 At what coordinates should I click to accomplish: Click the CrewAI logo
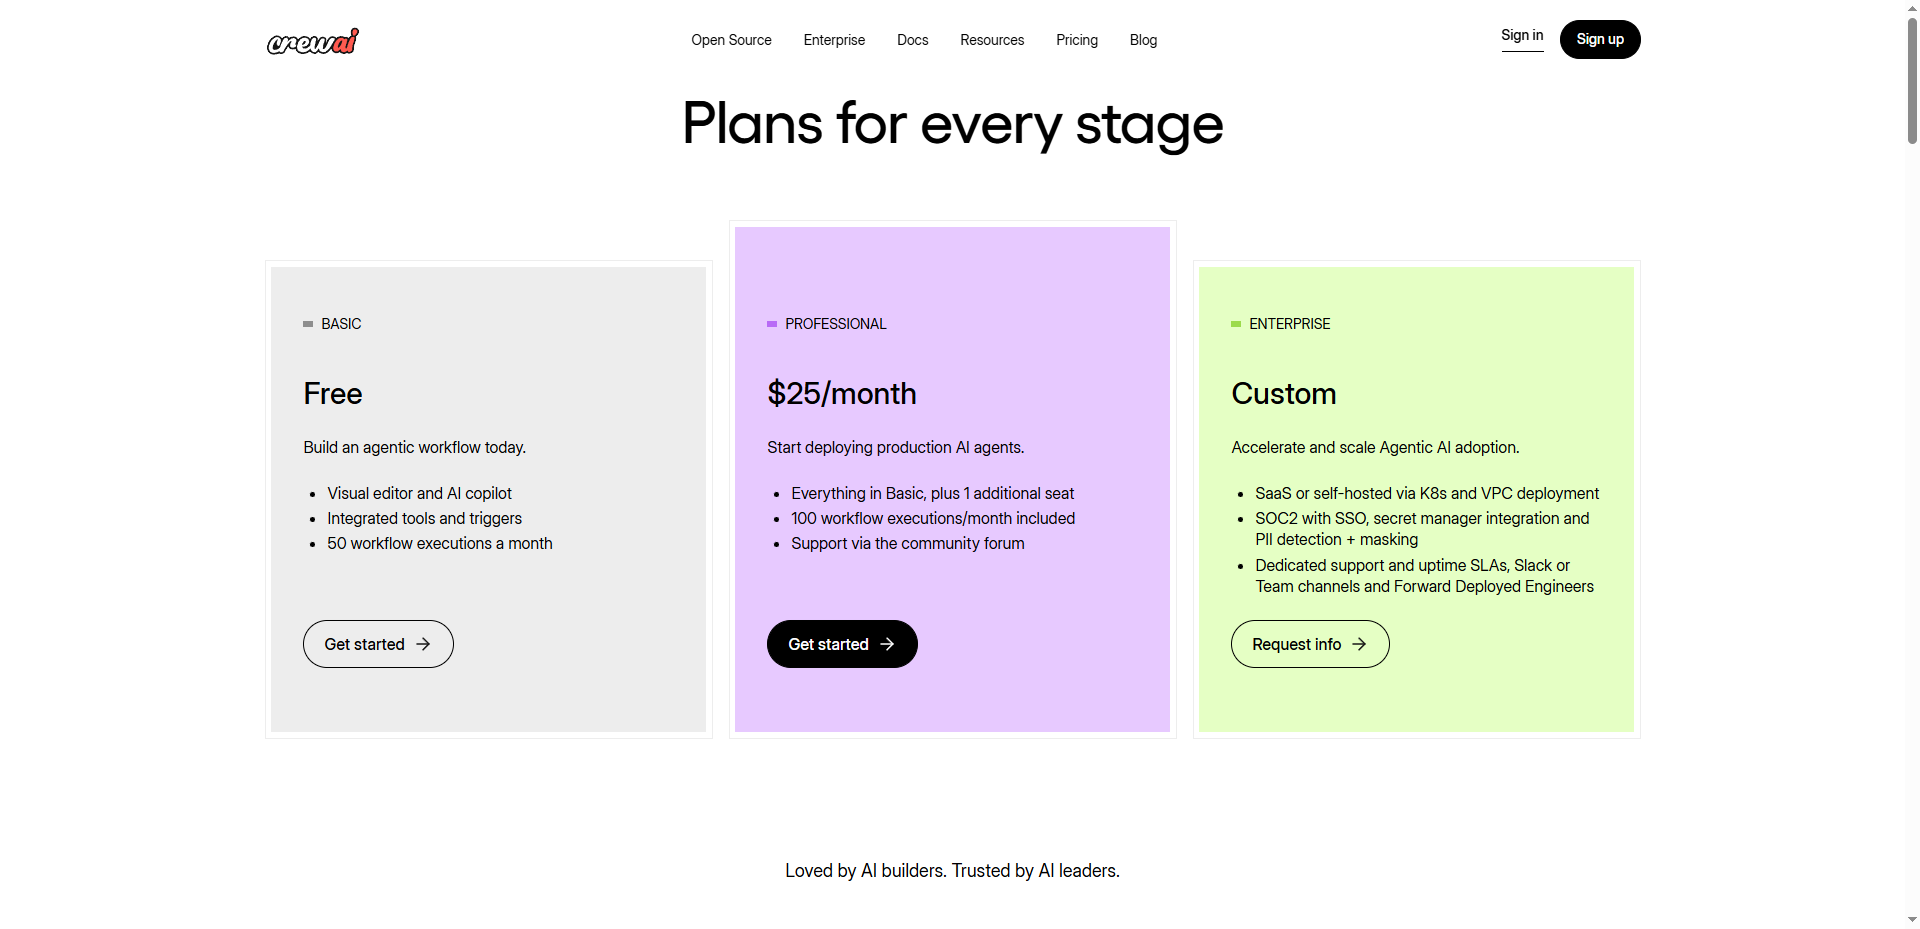point(313,41)
